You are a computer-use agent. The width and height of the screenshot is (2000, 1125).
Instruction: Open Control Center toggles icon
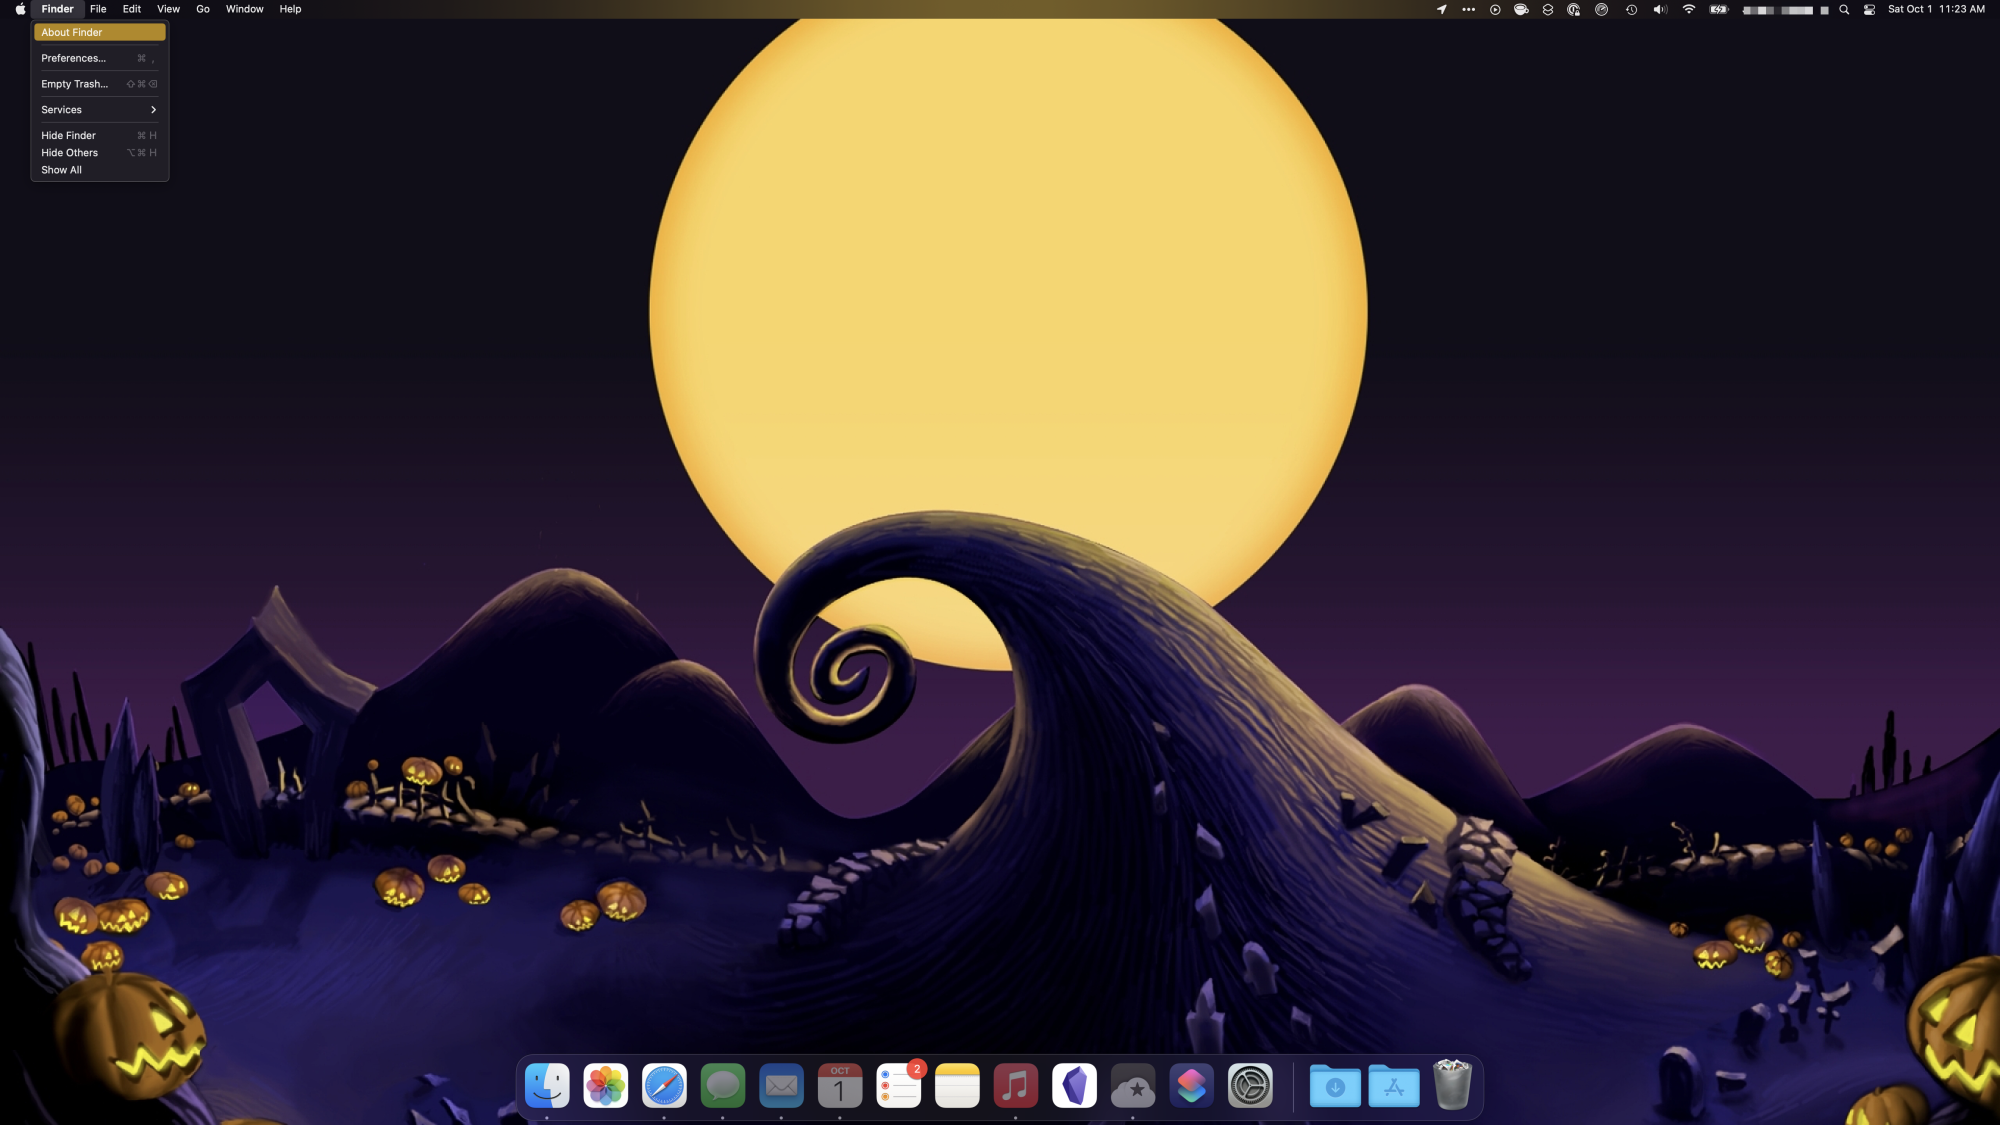coord(1869,9)
